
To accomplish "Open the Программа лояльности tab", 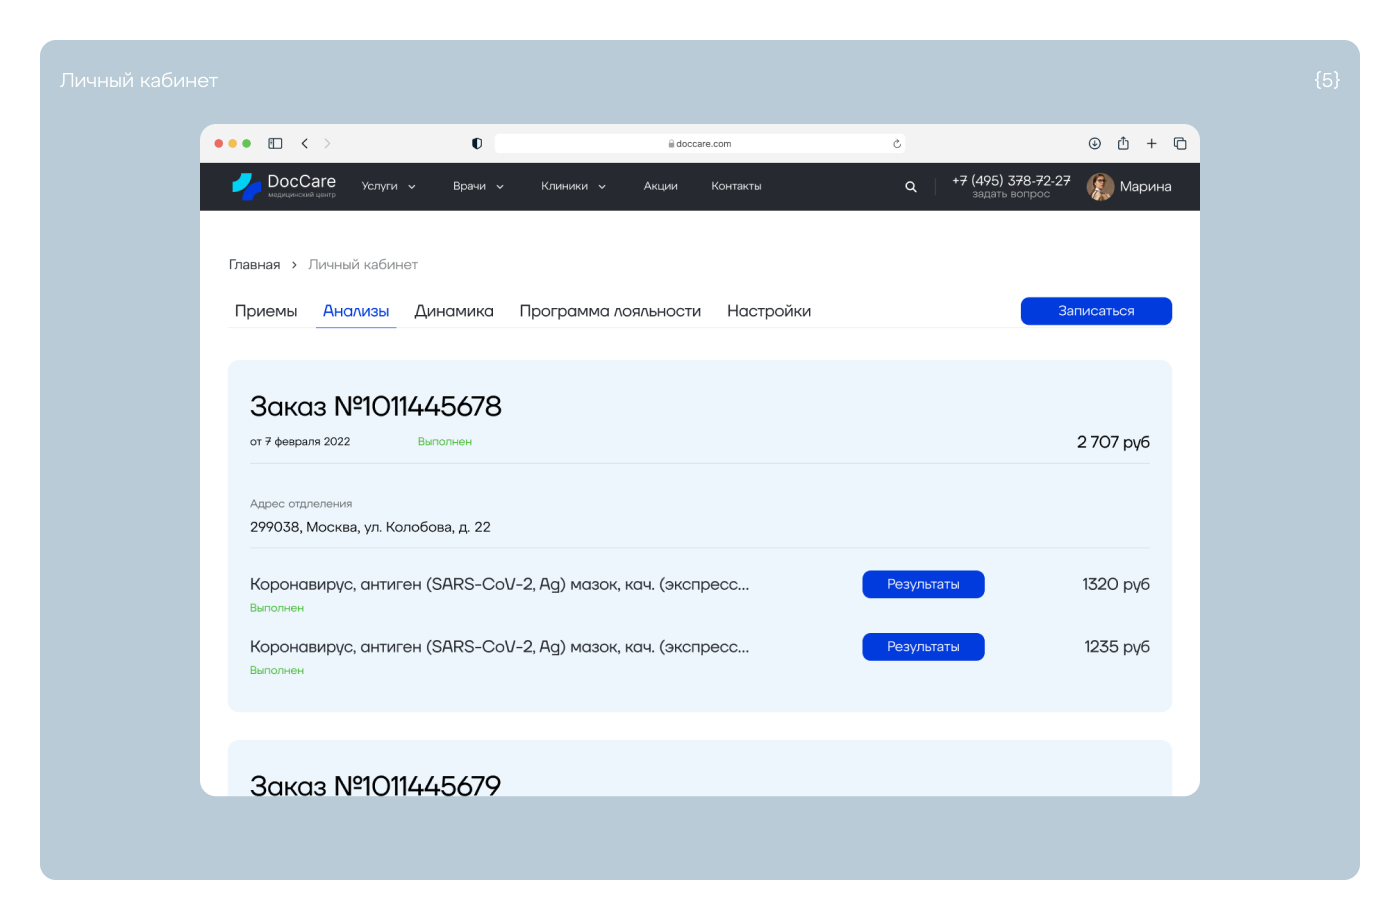I will [610, 311].
